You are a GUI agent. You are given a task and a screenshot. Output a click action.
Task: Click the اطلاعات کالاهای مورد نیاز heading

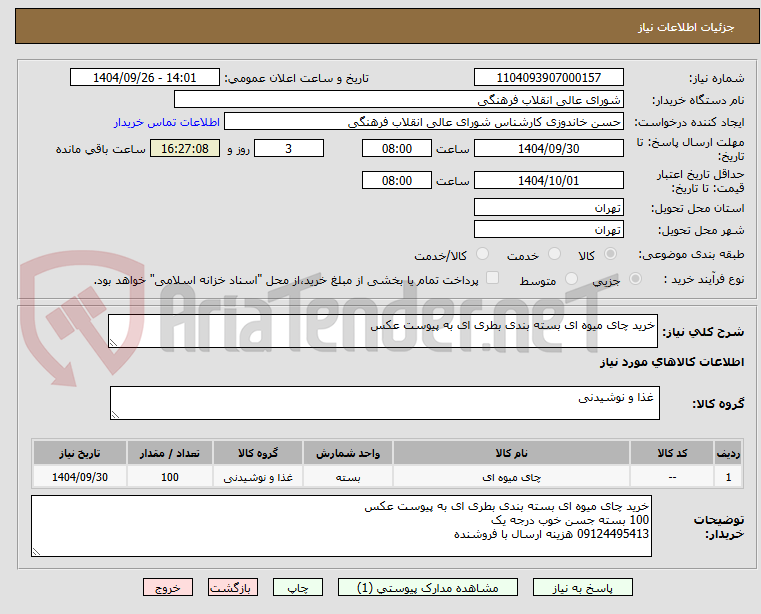coord(672,362)
